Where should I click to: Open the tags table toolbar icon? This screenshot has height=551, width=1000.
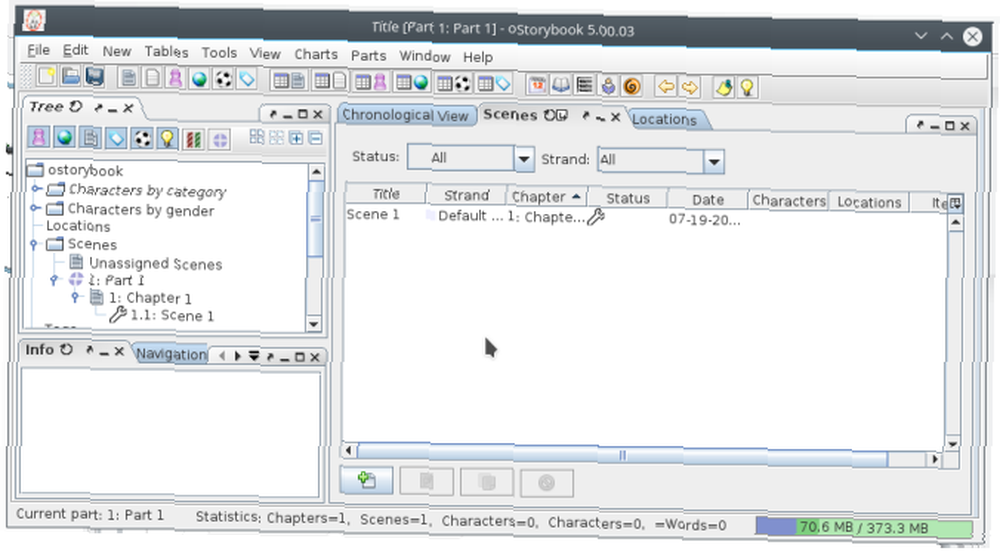point(494,83)
